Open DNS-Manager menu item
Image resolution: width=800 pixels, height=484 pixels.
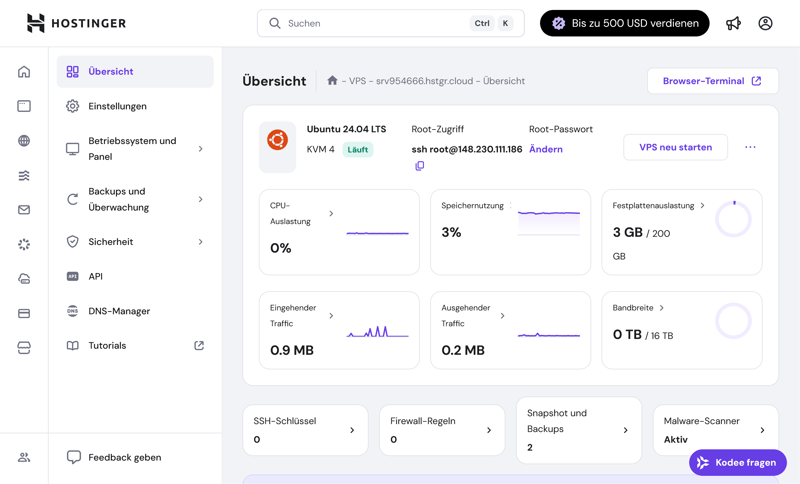tap(119, 311)
